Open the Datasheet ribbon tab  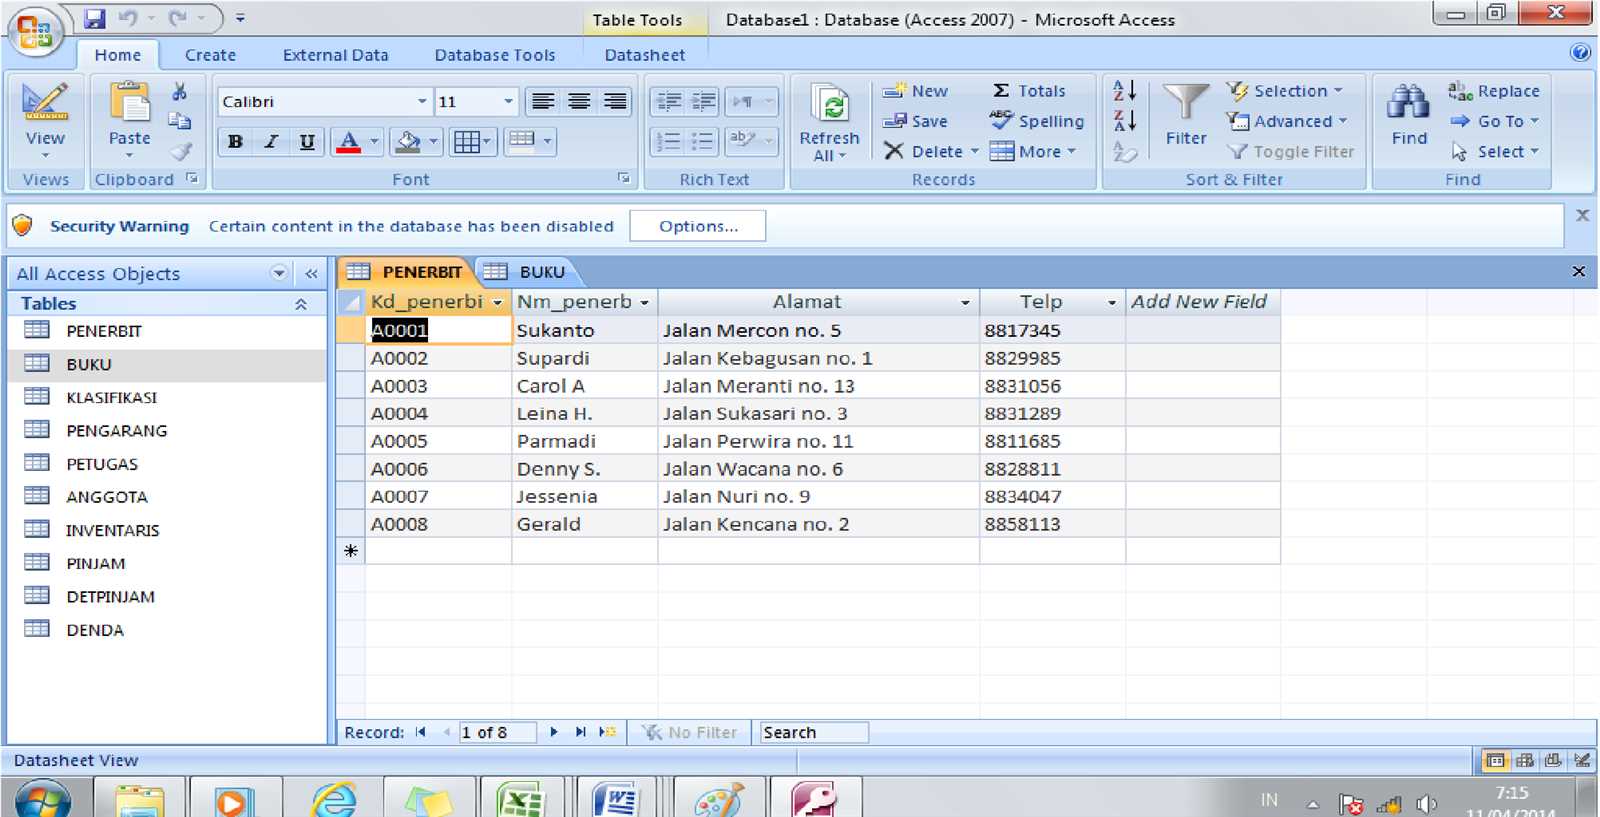[644, 55]
